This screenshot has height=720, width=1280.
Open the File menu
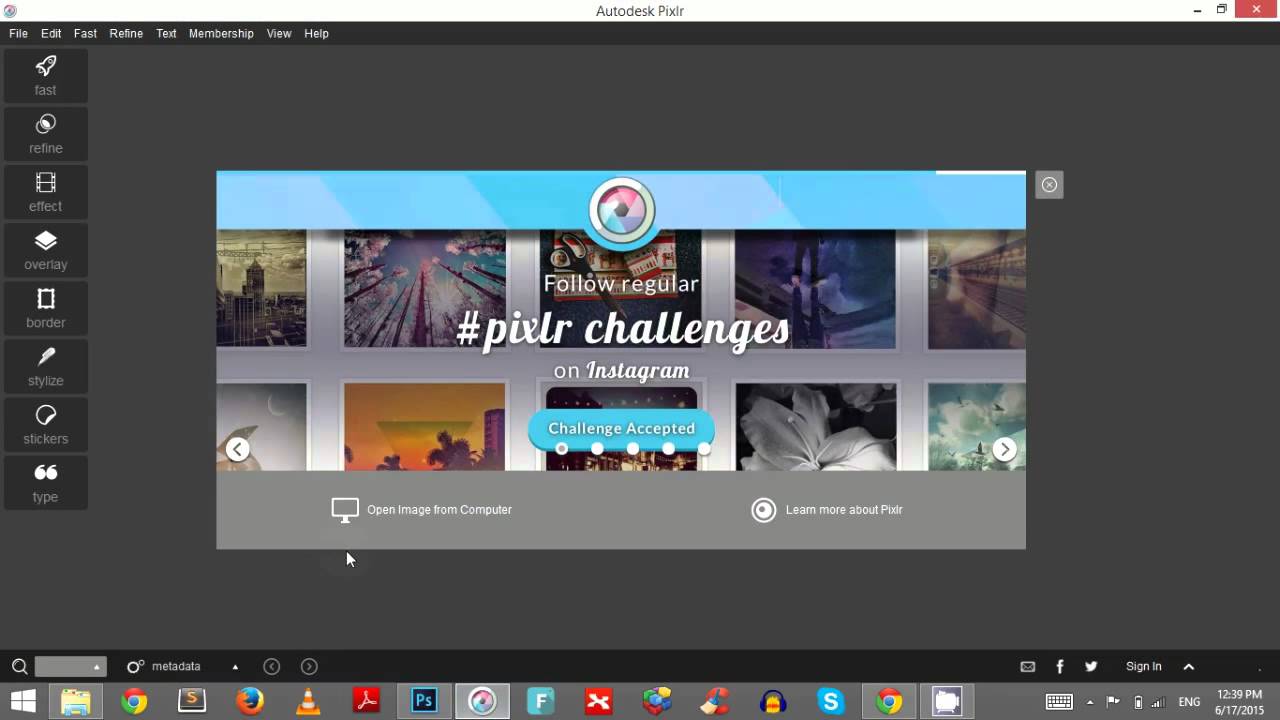[x=18, y=33]
